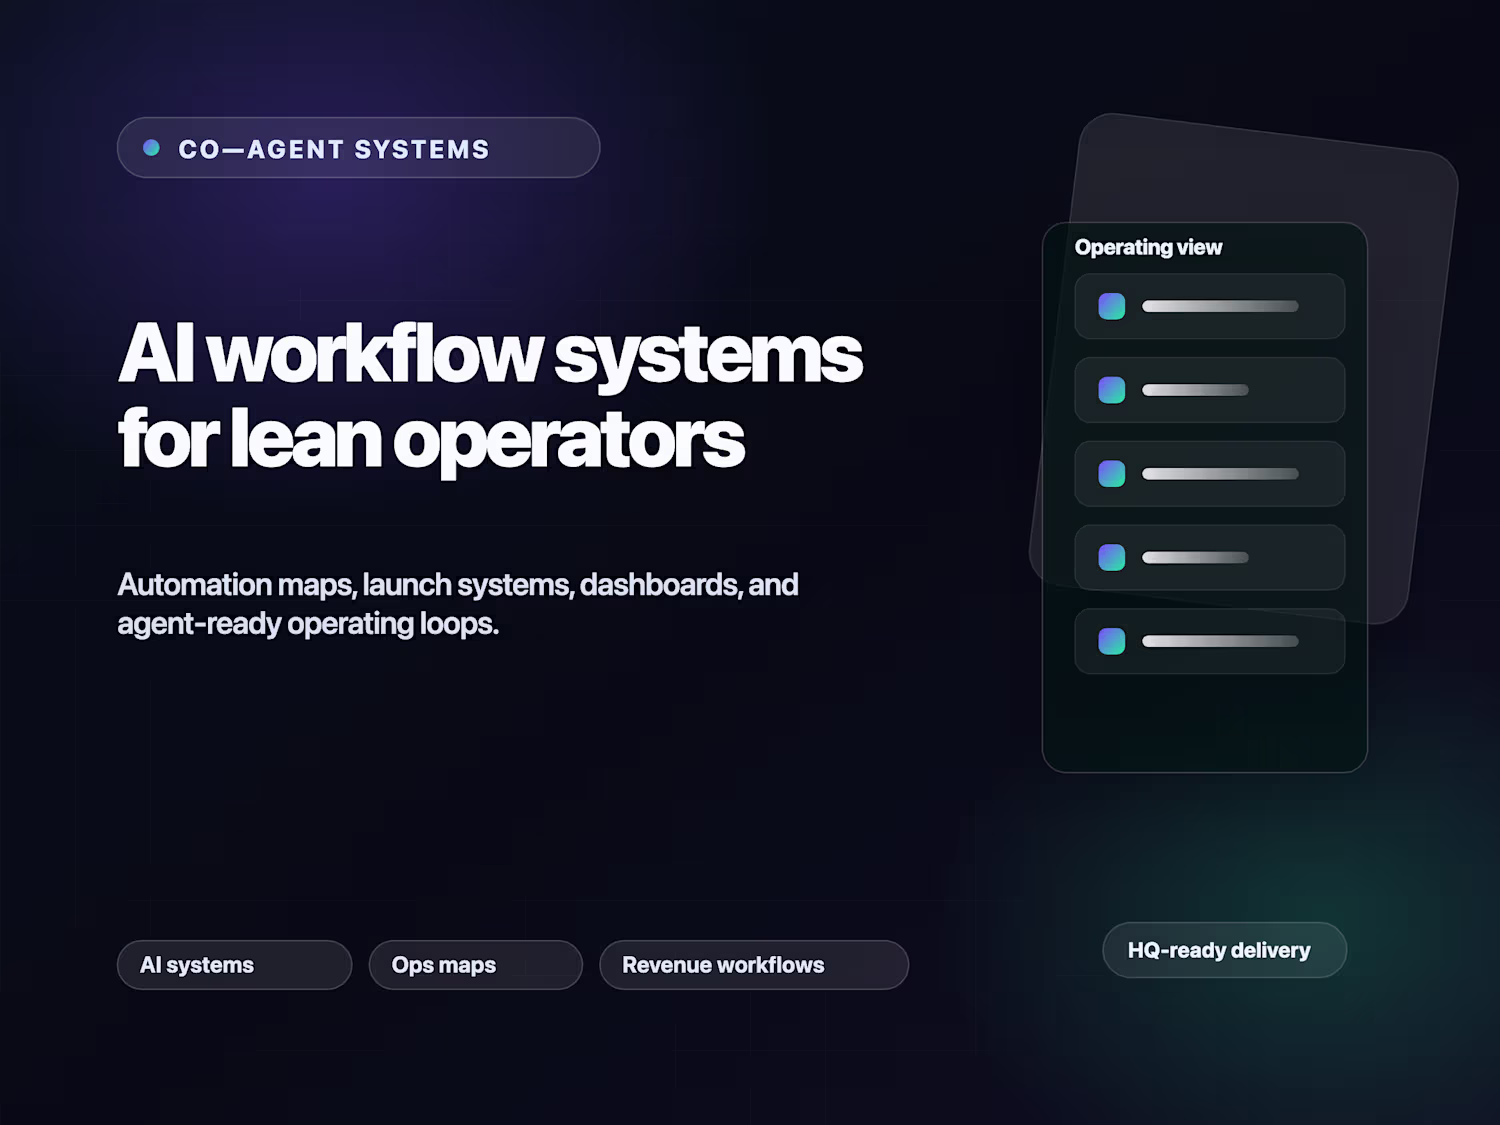Click the Automation maps subtitle text
Image resolution: width=1500 pixels, height=1125 pixels.
point(458,604)
